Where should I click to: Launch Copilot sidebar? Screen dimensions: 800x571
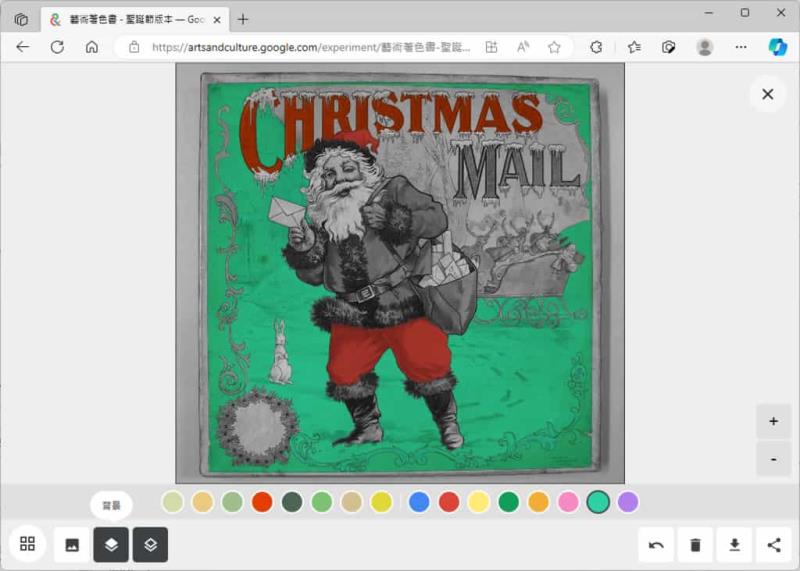(x=778, y=47)
